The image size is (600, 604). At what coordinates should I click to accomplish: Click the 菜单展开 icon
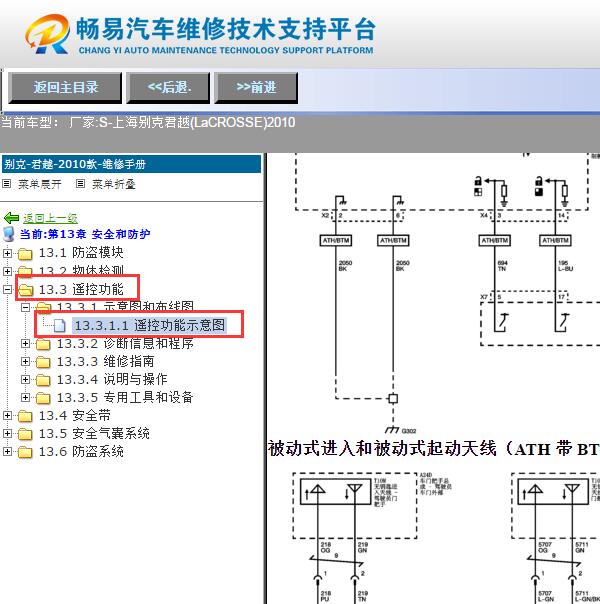point(7,183)
